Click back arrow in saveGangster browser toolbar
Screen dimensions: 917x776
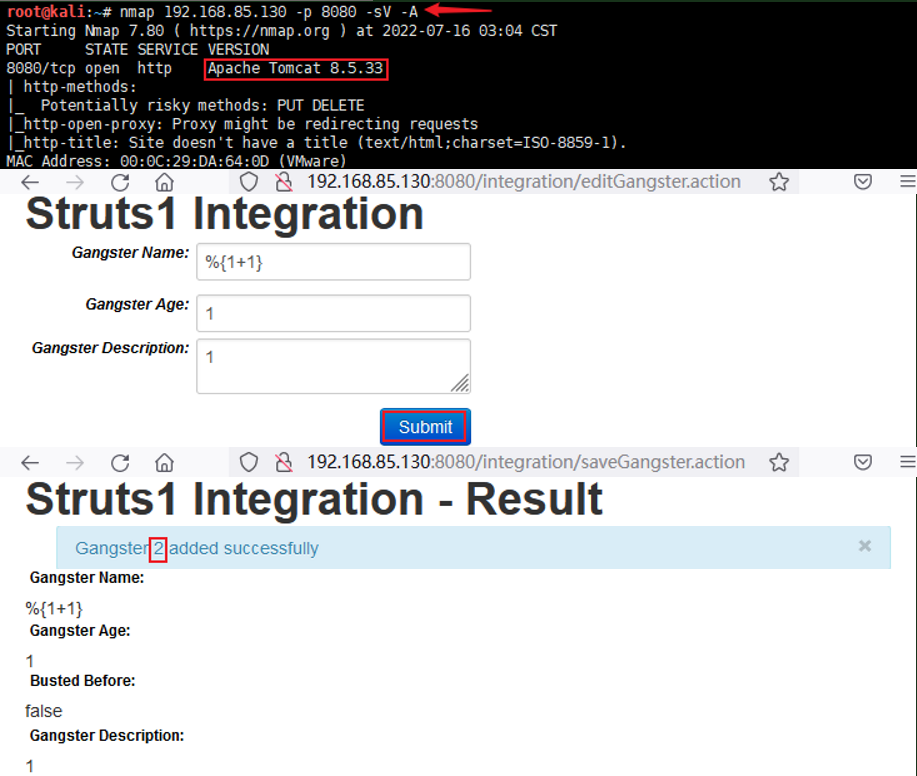[30, 463]
